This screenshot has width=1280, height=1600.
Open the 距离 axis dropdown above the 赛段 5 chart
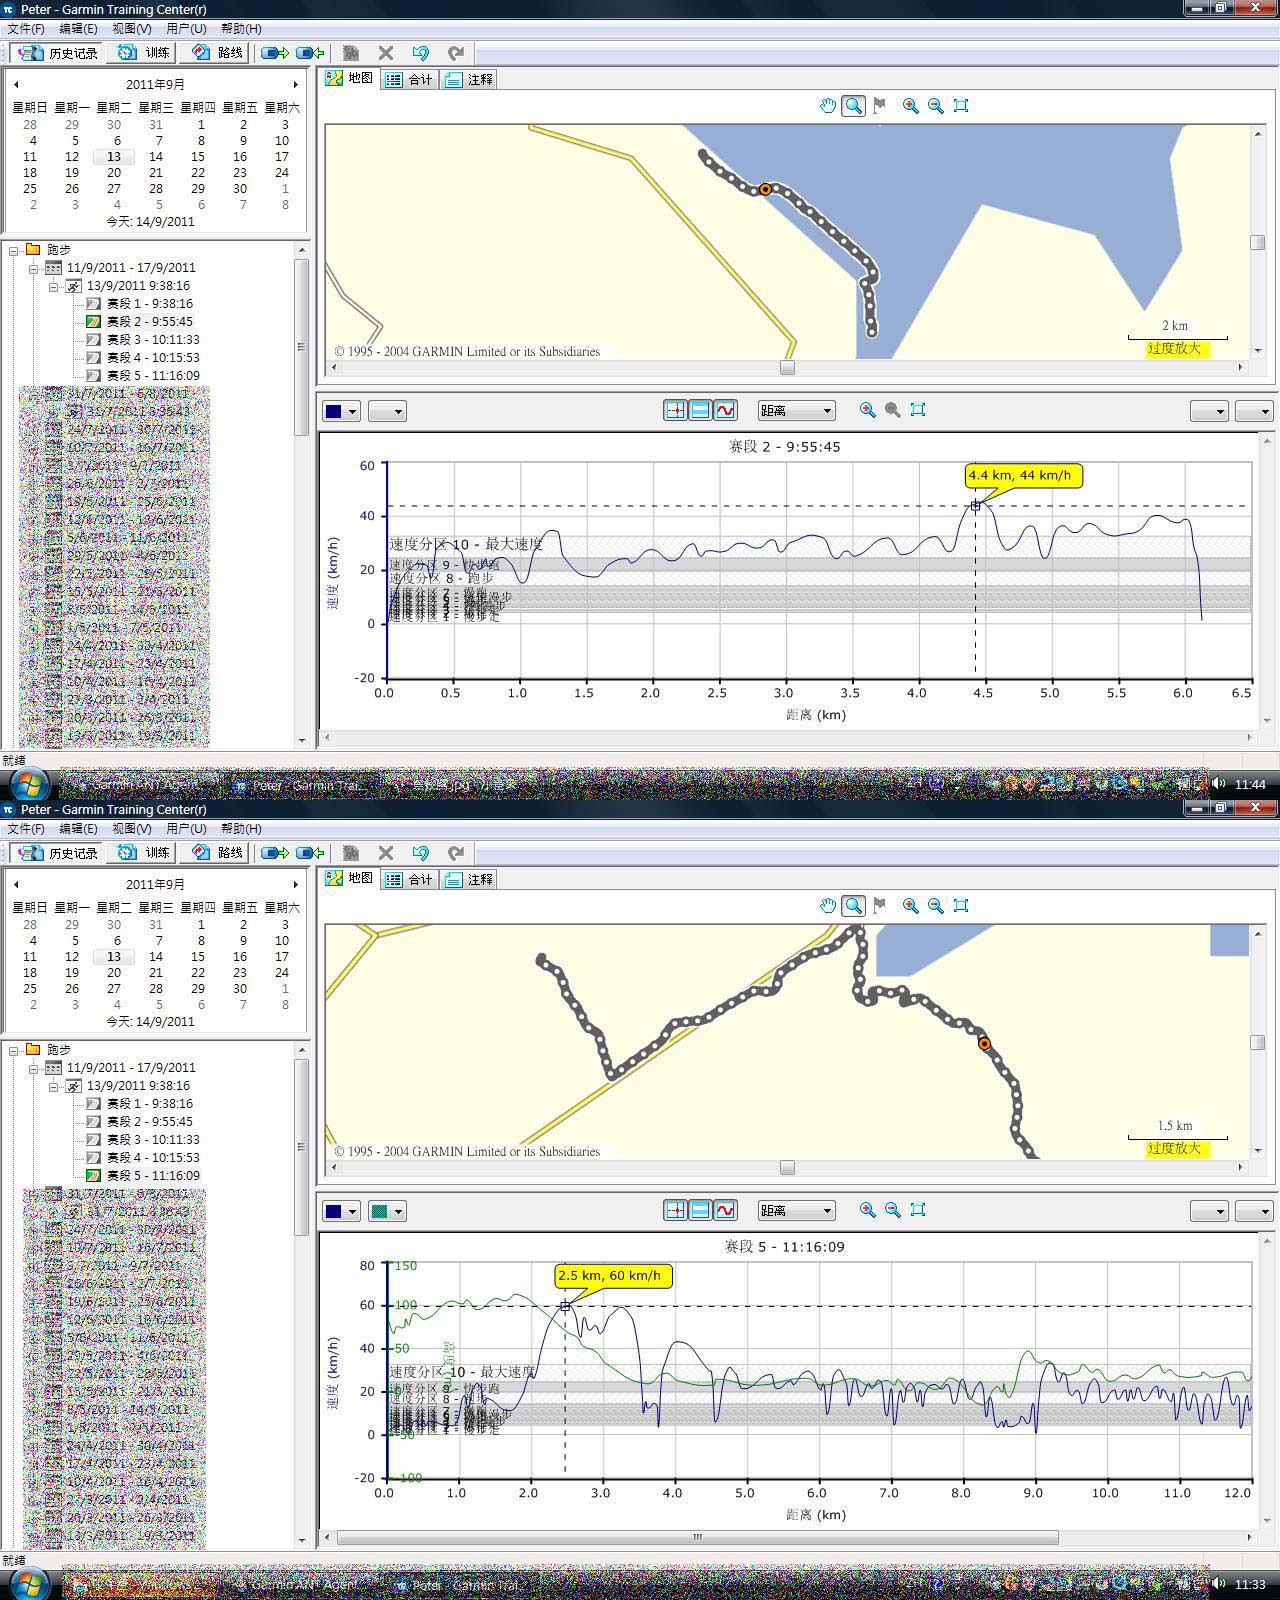coord(796,1210)
